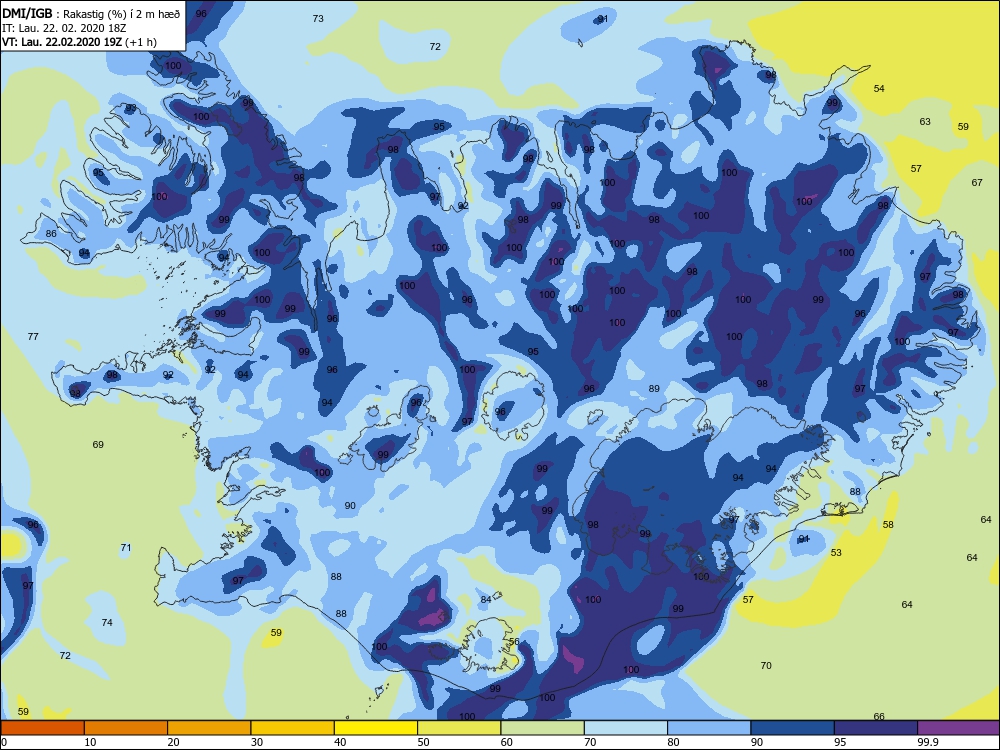This screenshot has width=1000, height=750.
Task: Choose the 30–40 golden legend swatch
Action: (292, 728)
